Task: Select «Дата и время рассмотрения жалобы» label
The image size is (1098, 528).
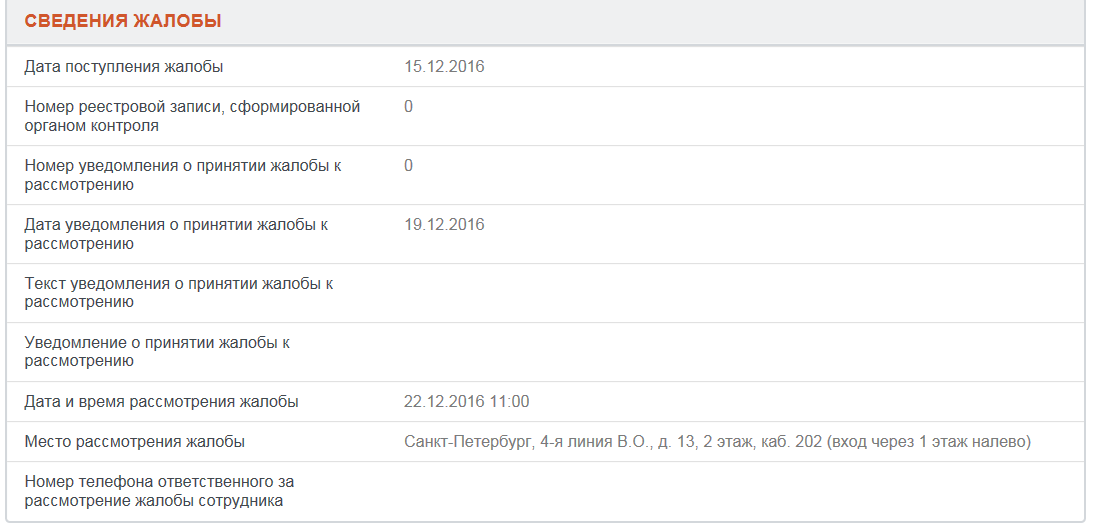Action: point(161,402)
